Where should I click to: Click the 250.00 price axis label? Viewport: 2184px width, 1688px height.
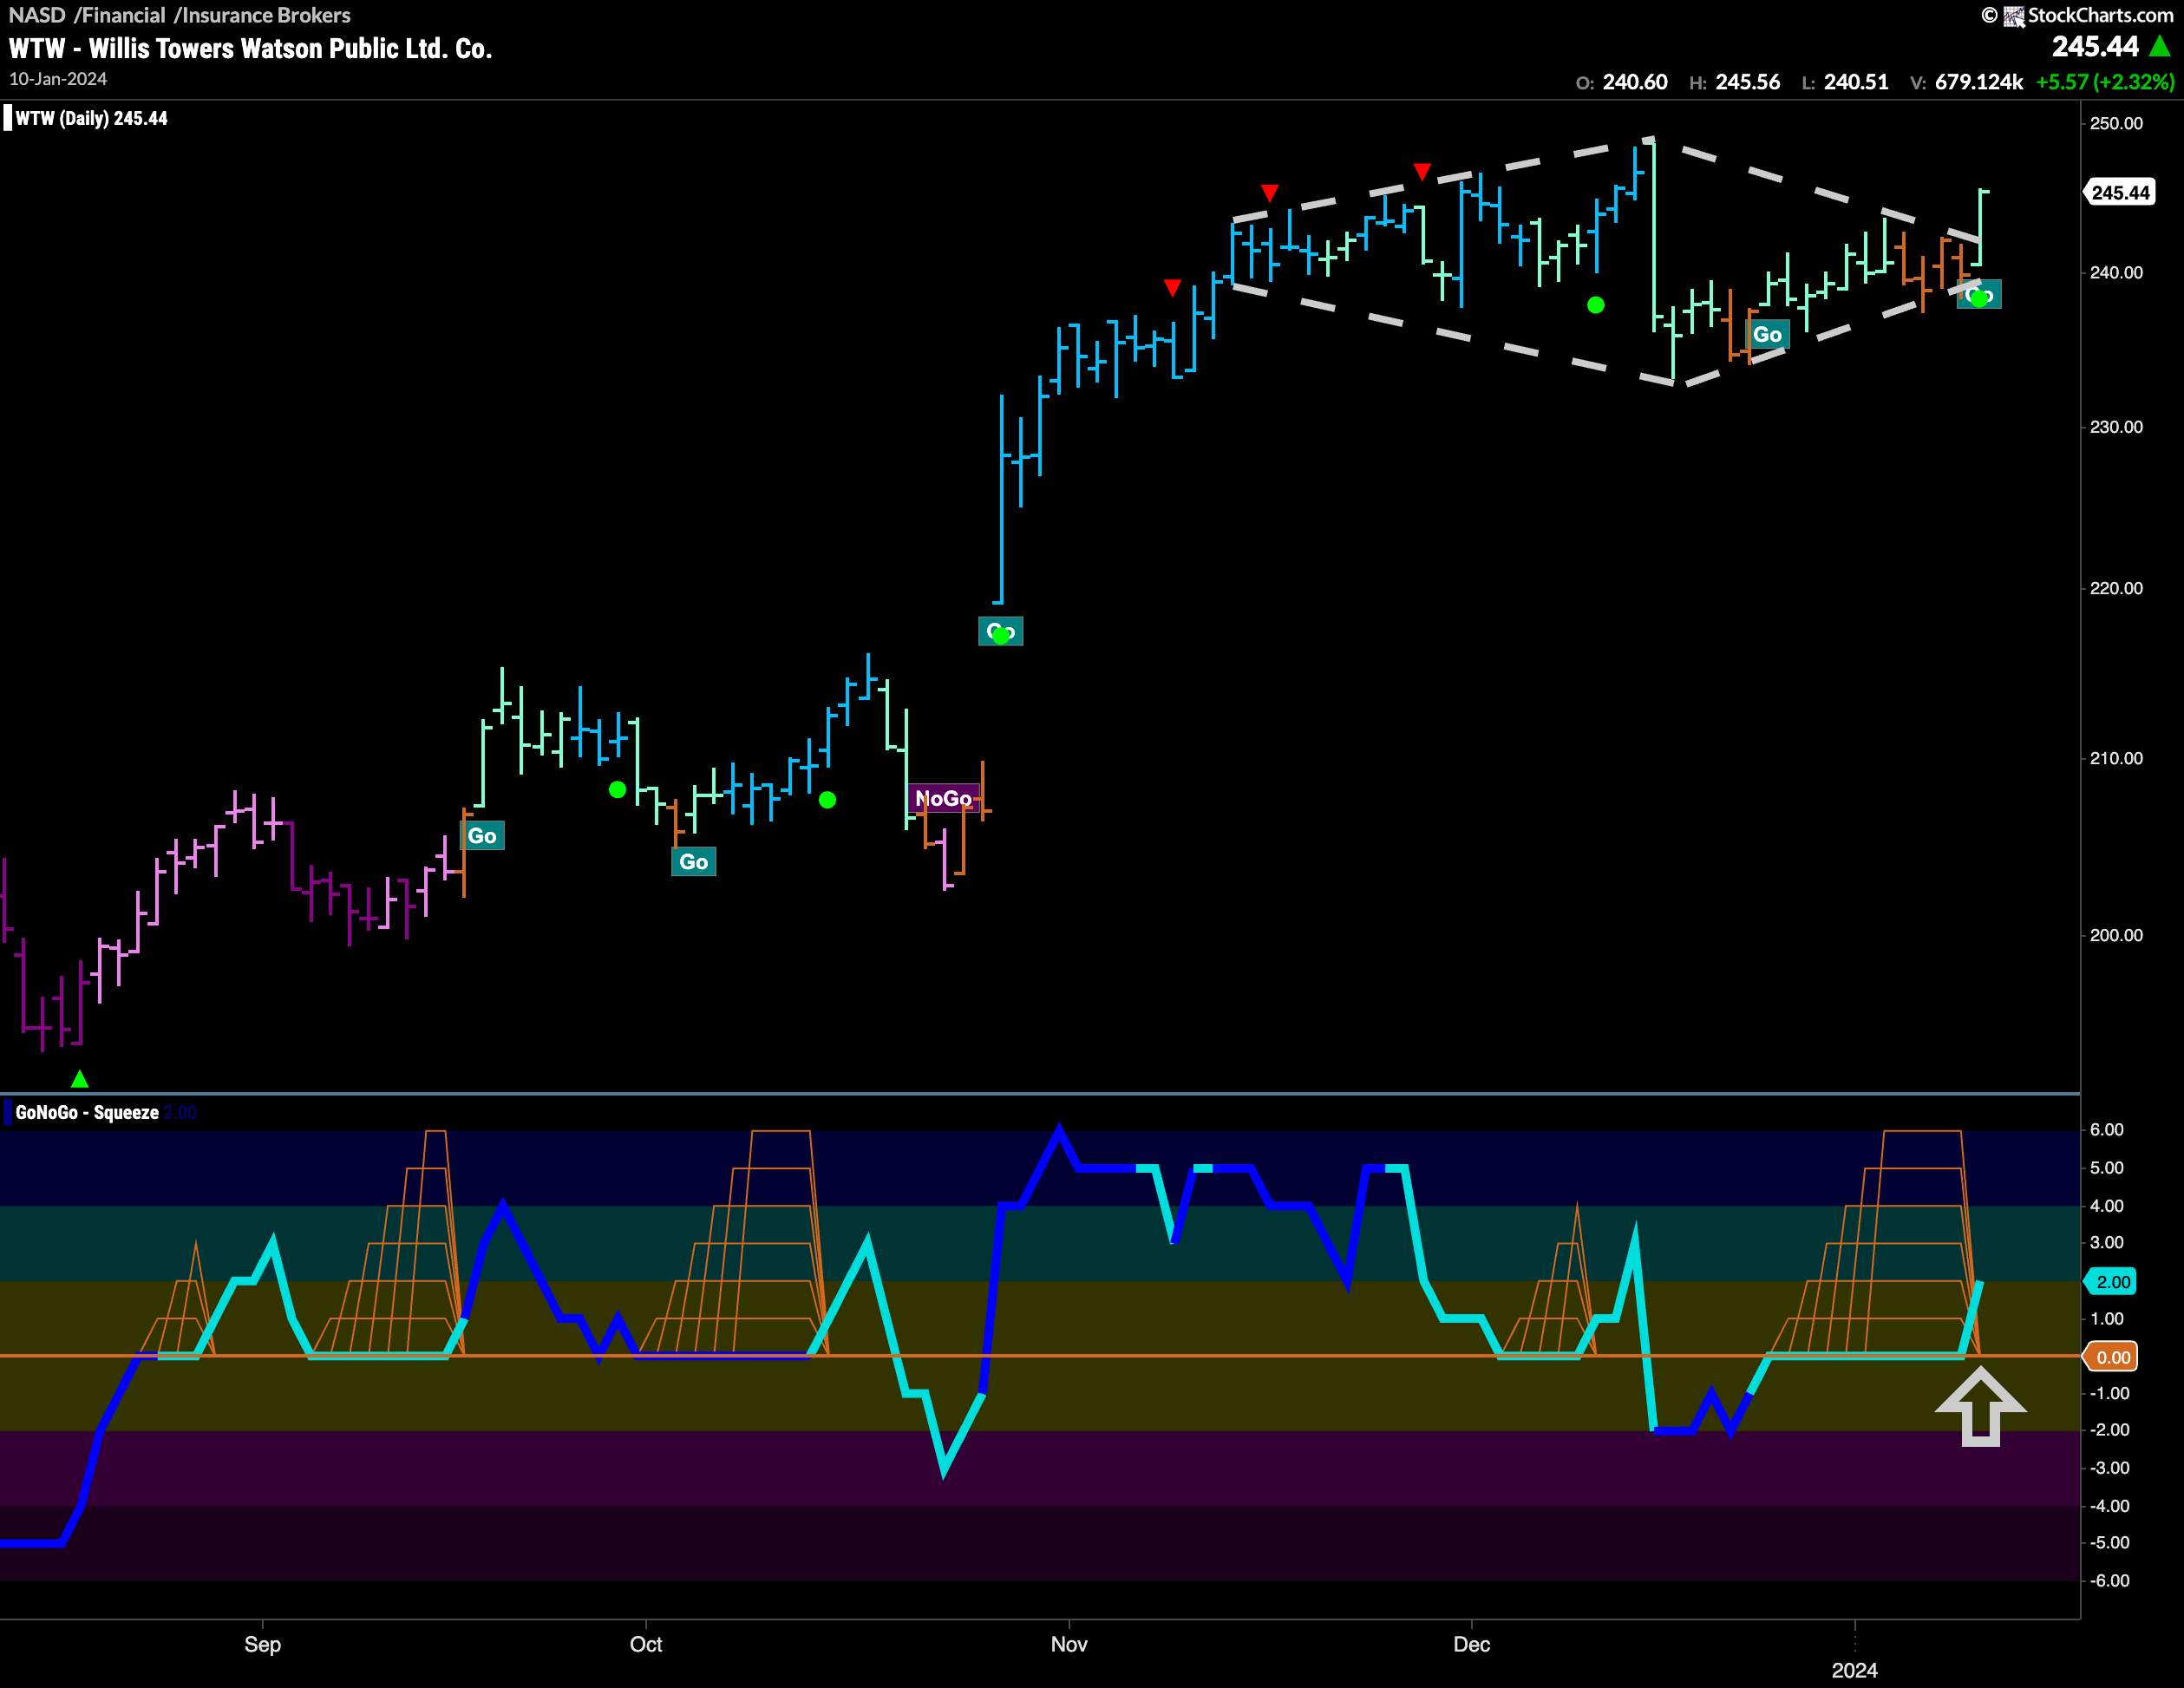click(x=2116, y=123)
